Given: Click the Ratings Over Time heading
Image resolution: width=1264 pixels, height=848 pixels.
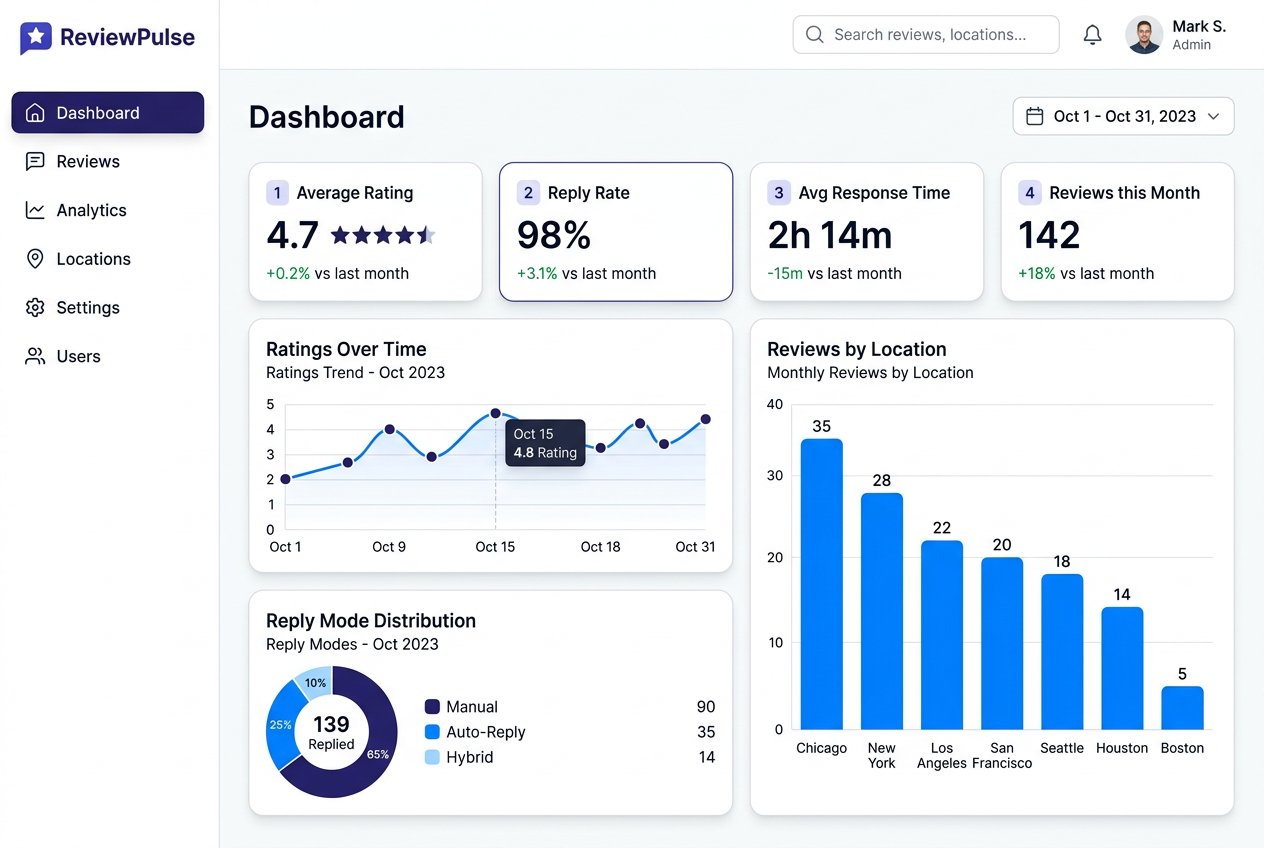Looking at the screenshot, I should (346, 349).
